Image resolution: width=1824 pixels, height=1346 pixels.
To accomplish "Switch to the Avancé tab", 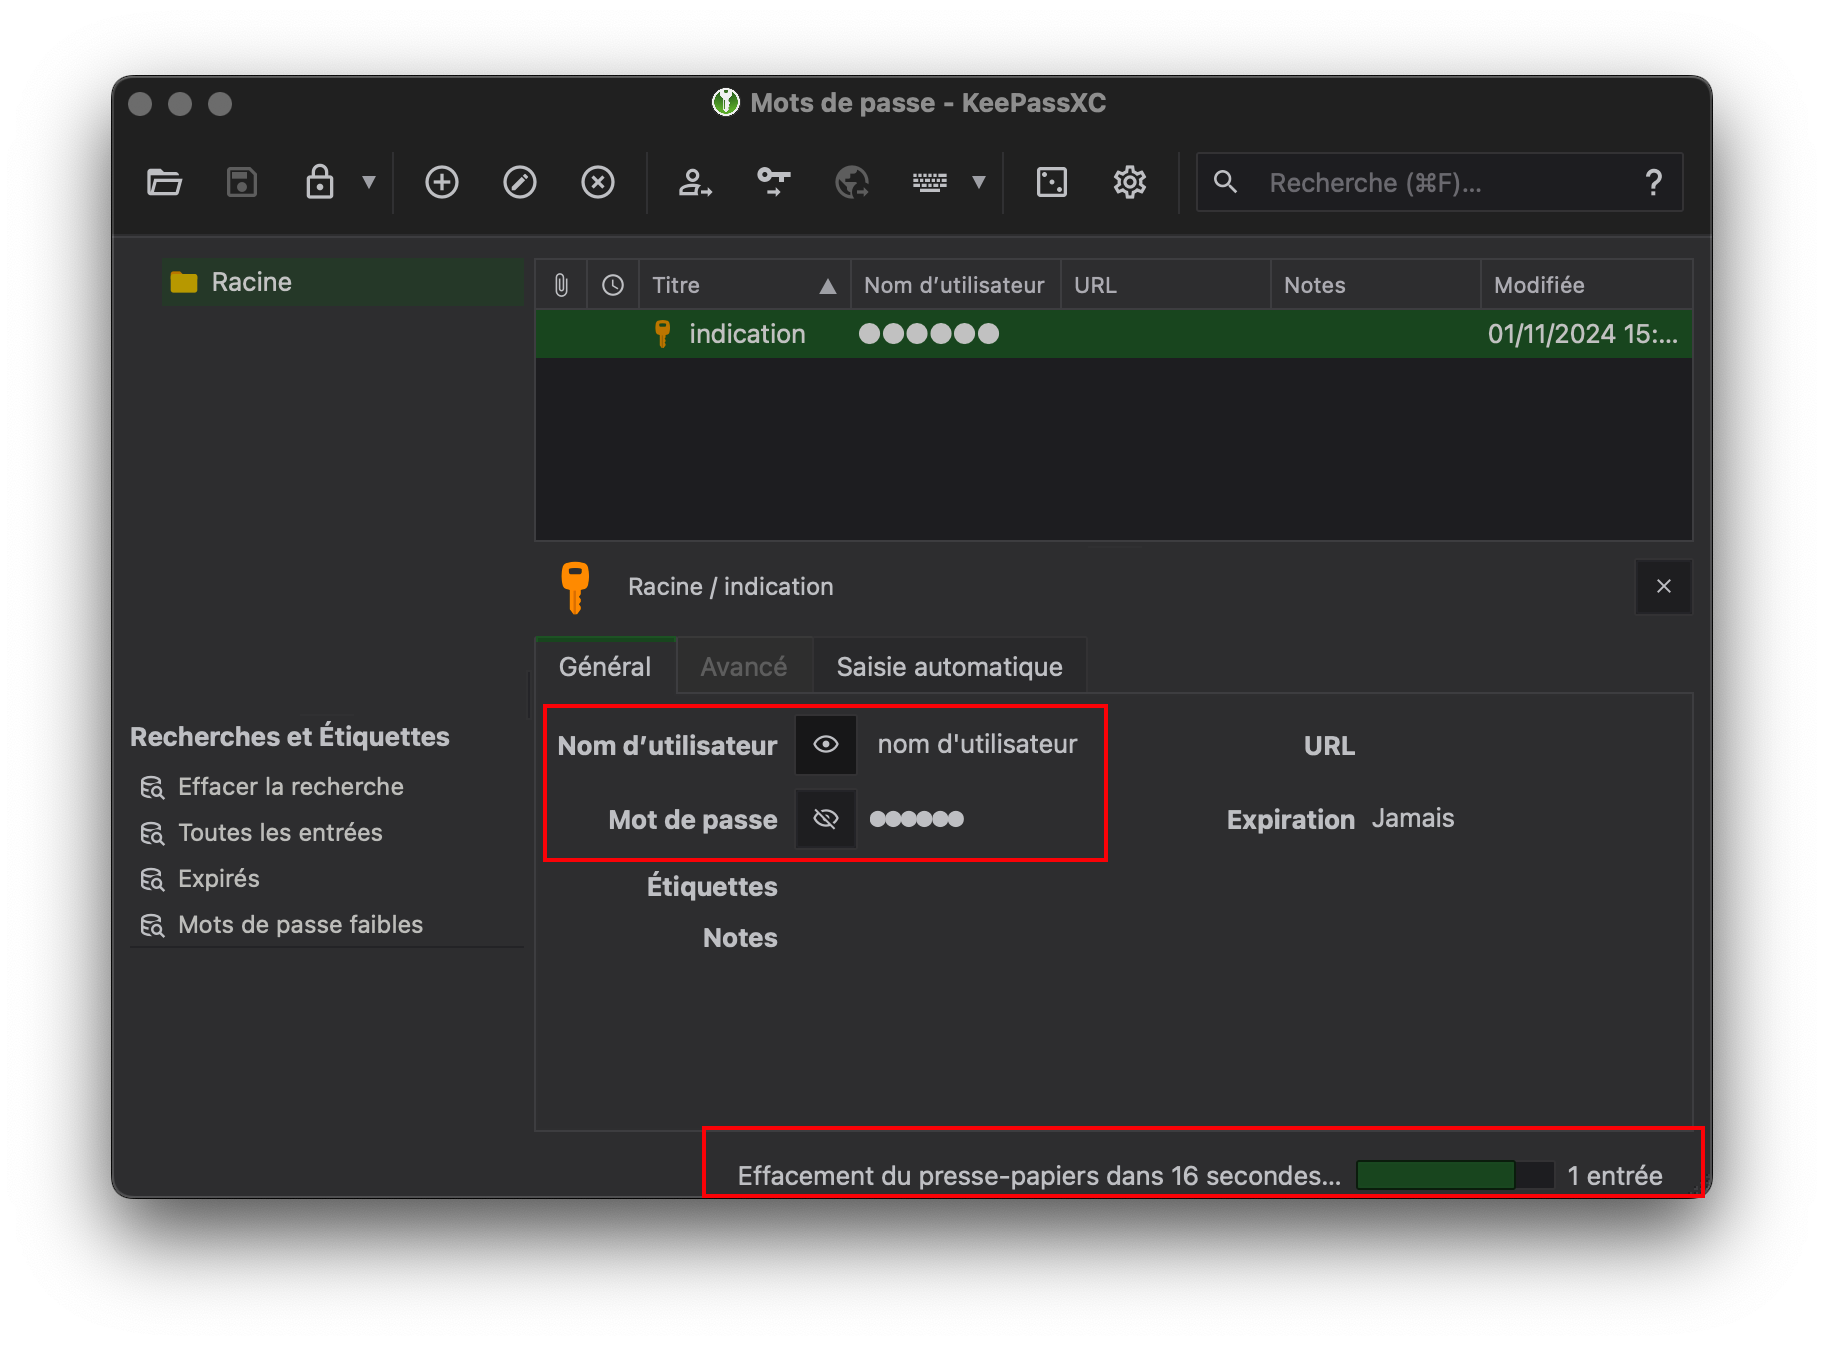I will point(744,667).
